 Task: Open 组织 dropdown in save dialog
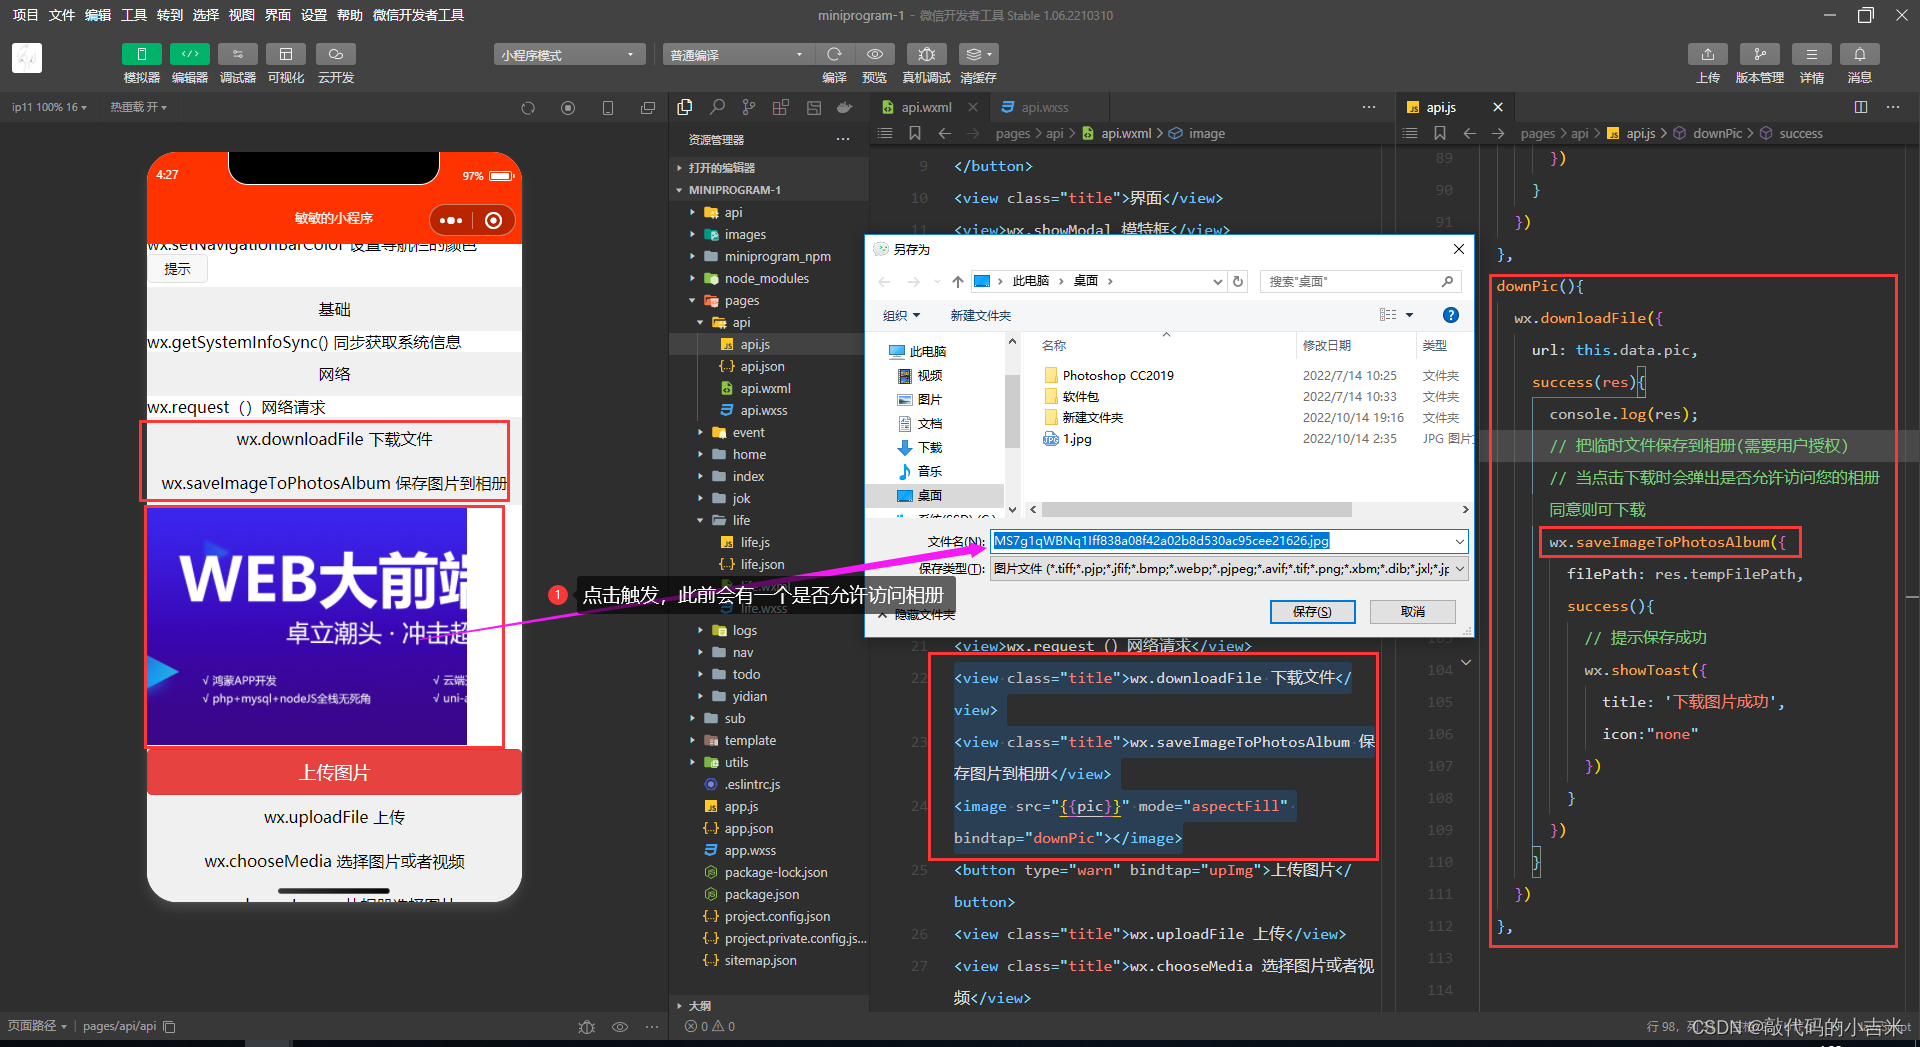tap(901, 315)
